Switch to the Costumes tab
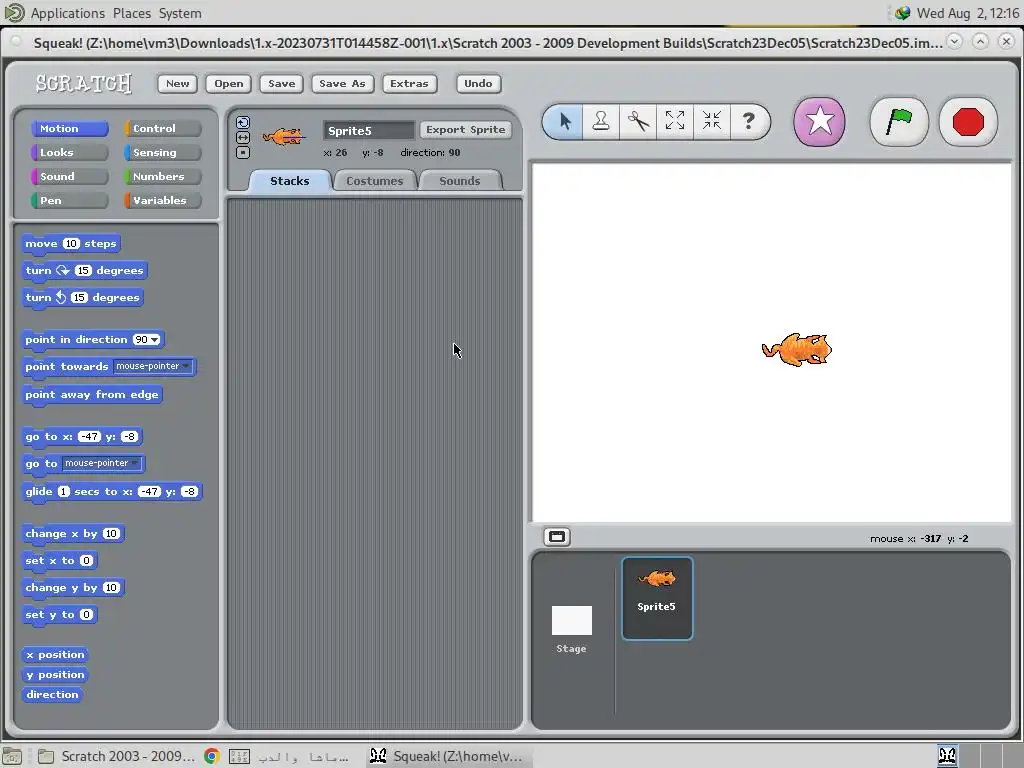Screen dimensions: 1024x768 click(375, 181)
